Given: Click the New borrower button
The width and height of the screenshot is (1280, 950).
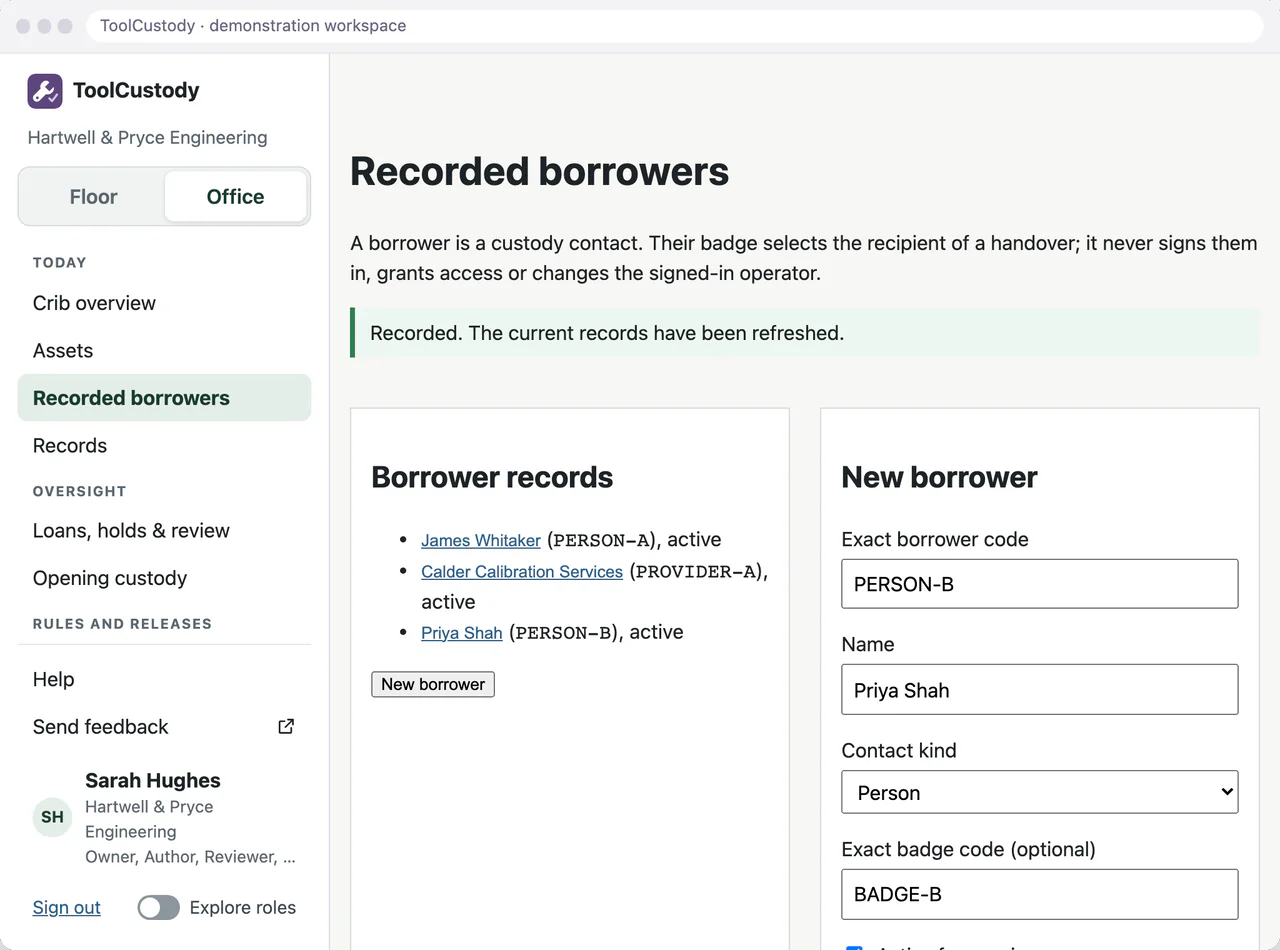Looking at the screenshot, I should coord(433,685).
